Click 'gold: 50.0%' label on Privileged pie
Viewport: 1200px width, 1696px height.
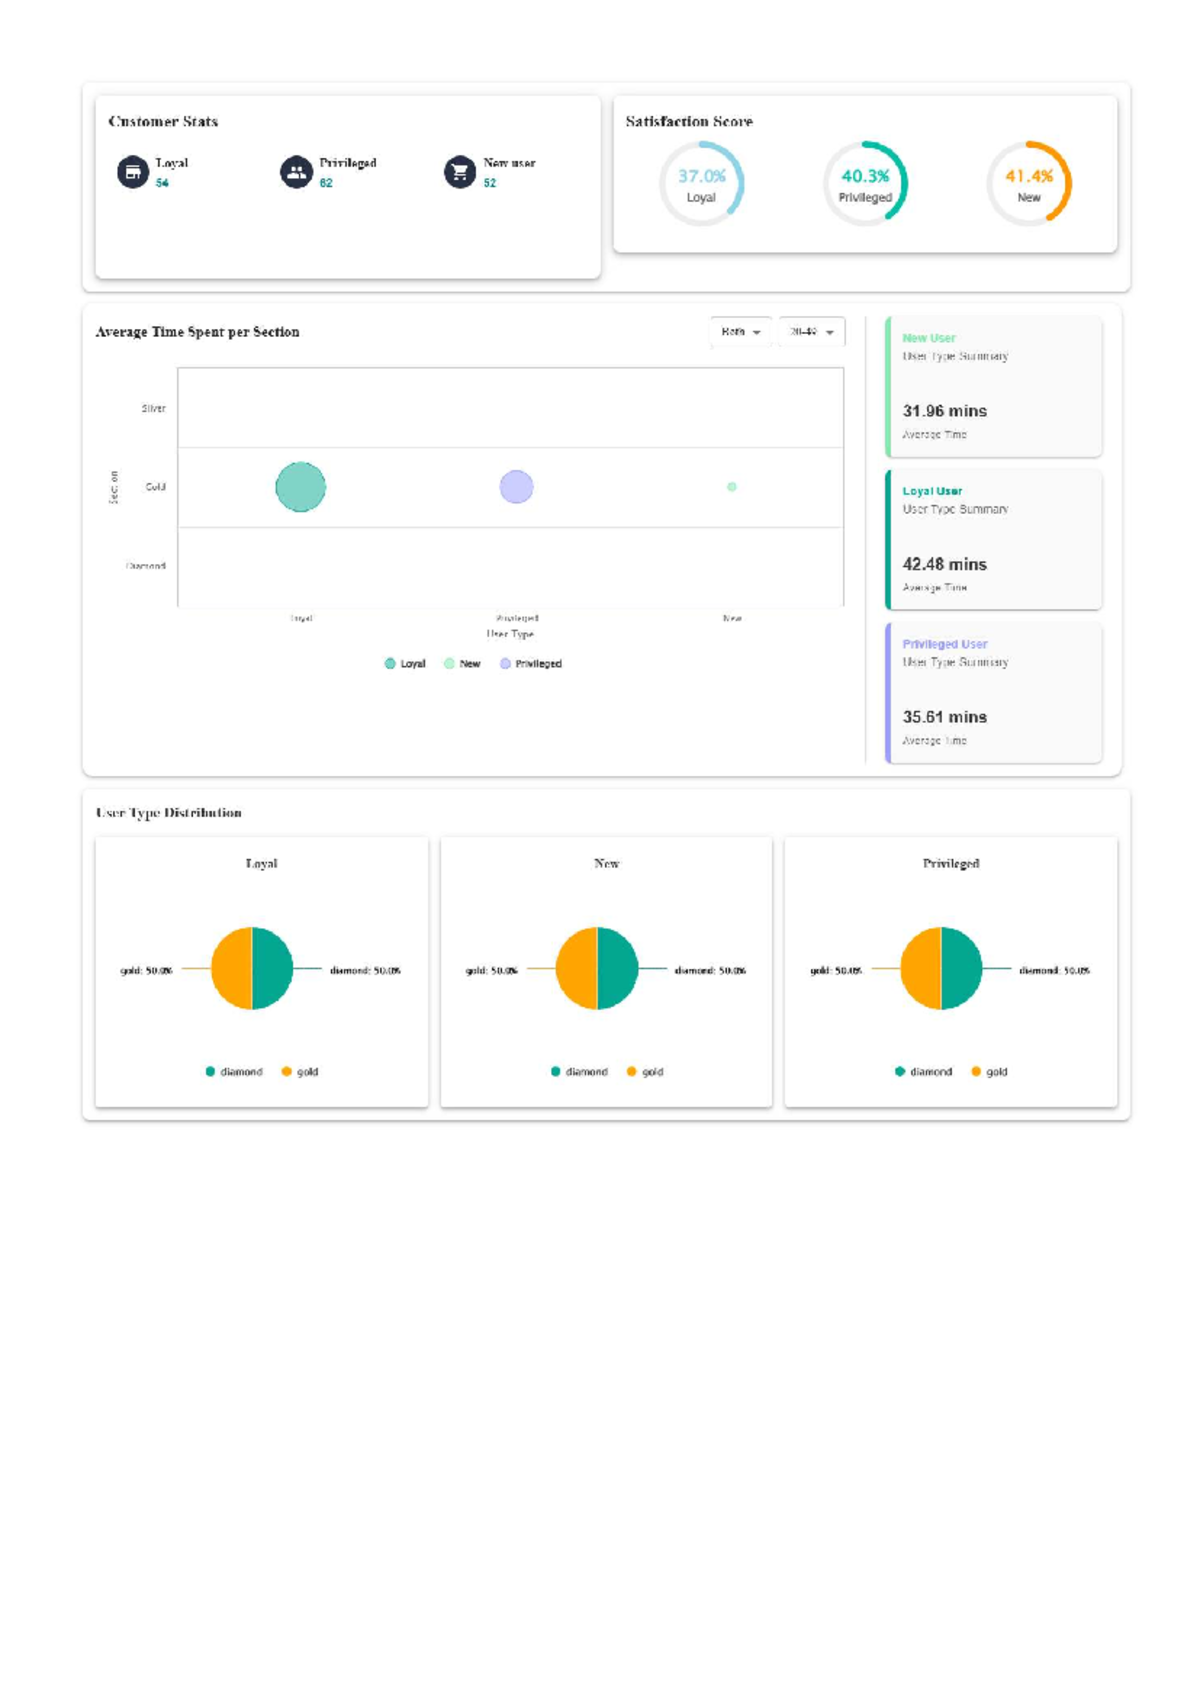point(836,970)
